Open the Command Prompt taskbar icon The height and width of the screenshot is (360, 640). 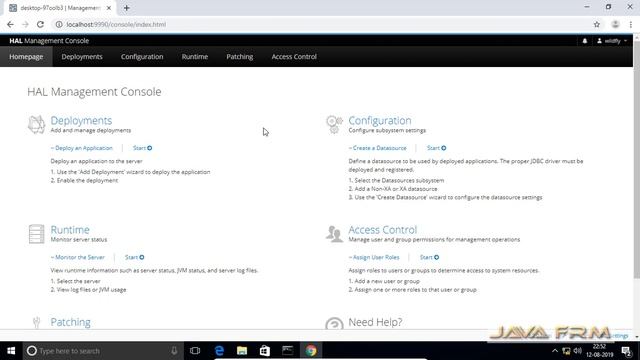click(288, 351)
